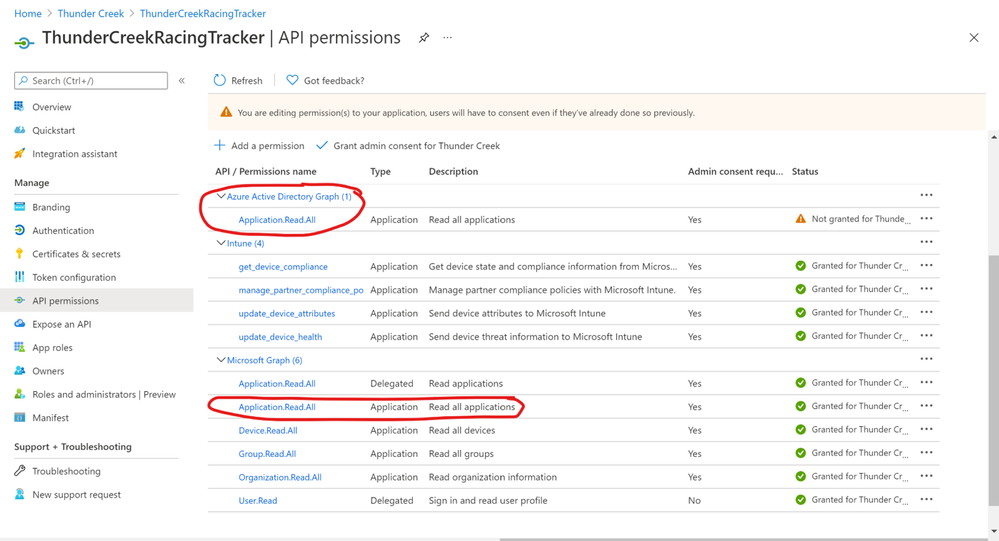The image size is (999, 541).
Task: Pin the ThunderCreekRacingTracker page
Action: click(x=424, y=38)
